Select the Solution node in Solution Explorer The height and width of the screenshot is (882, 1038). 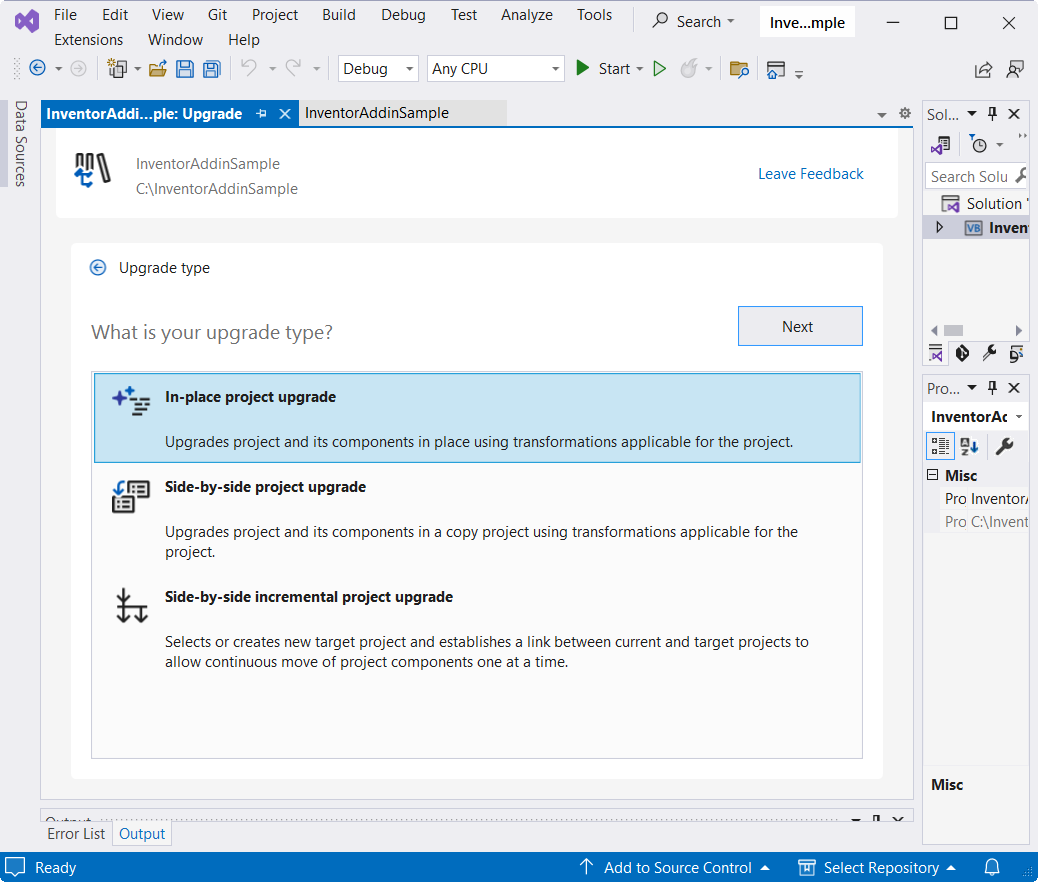pyautogui.click(x=984, y=203)
